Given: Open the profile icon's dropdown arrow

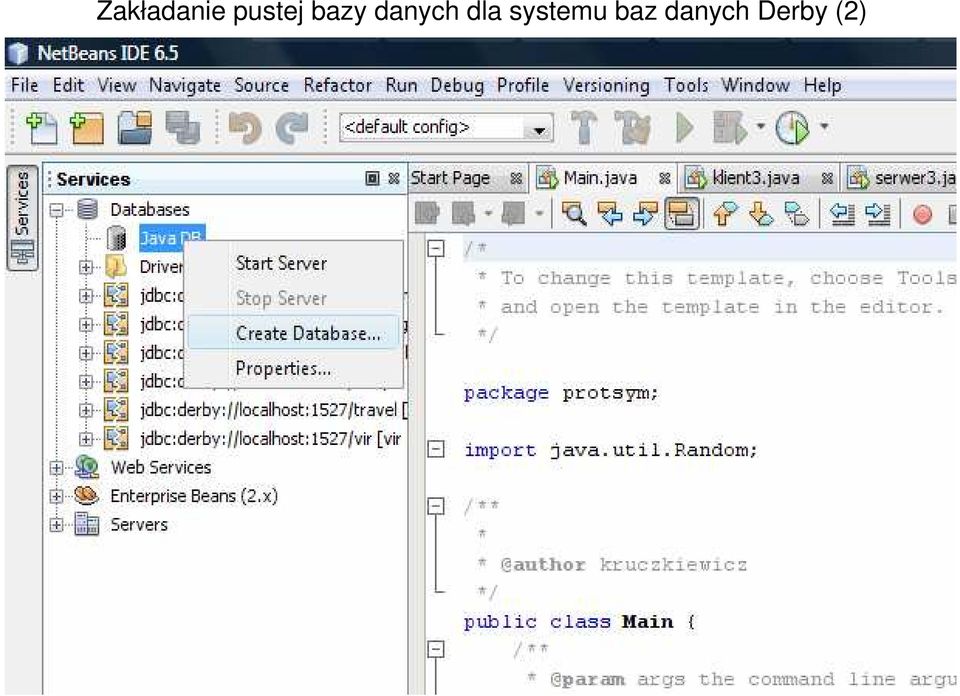Looking at the screenshot, I should (825, 127).
